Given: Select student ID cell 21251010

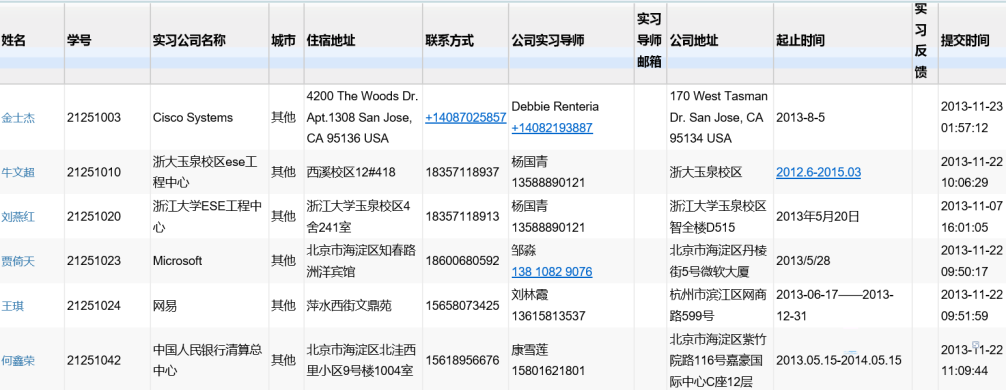Looking at the screenshot, I should (x=94, y=173).
